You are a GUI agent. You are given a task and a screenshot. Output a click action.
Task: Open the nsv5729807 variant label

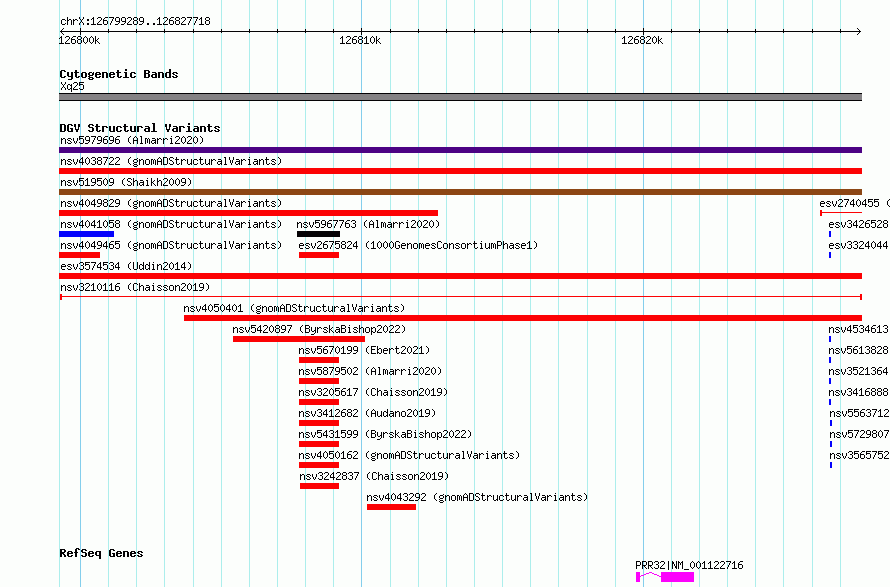(859, 434)
